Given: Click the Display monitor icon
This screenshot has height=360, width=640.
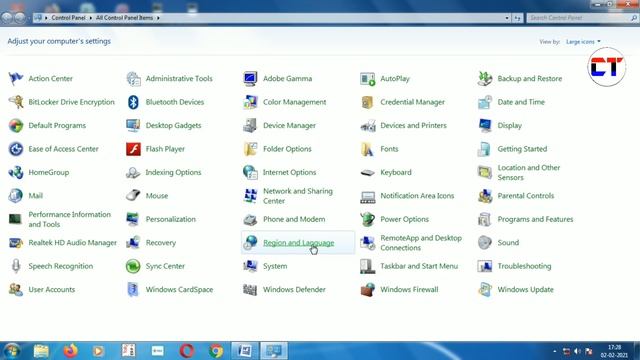Looking at the screenshot, I should [484, 125].
